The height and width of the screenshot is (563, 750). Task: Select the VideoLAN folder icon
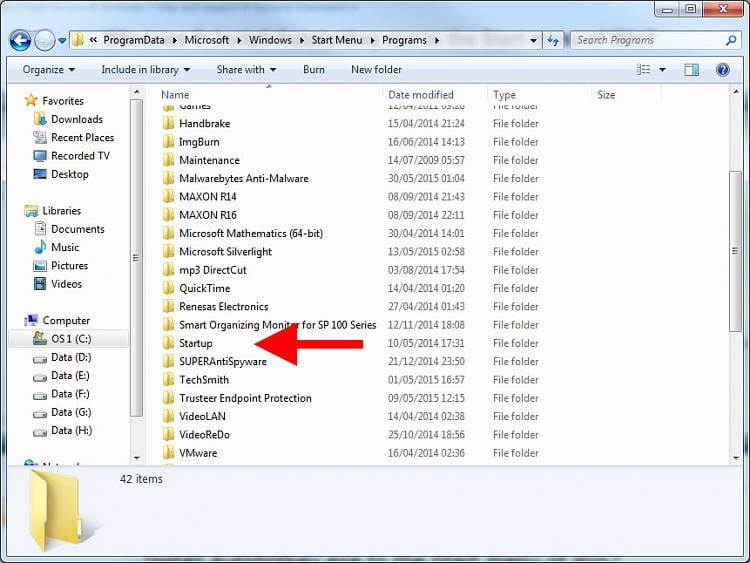pyautogui.click(x=168, y=416)
